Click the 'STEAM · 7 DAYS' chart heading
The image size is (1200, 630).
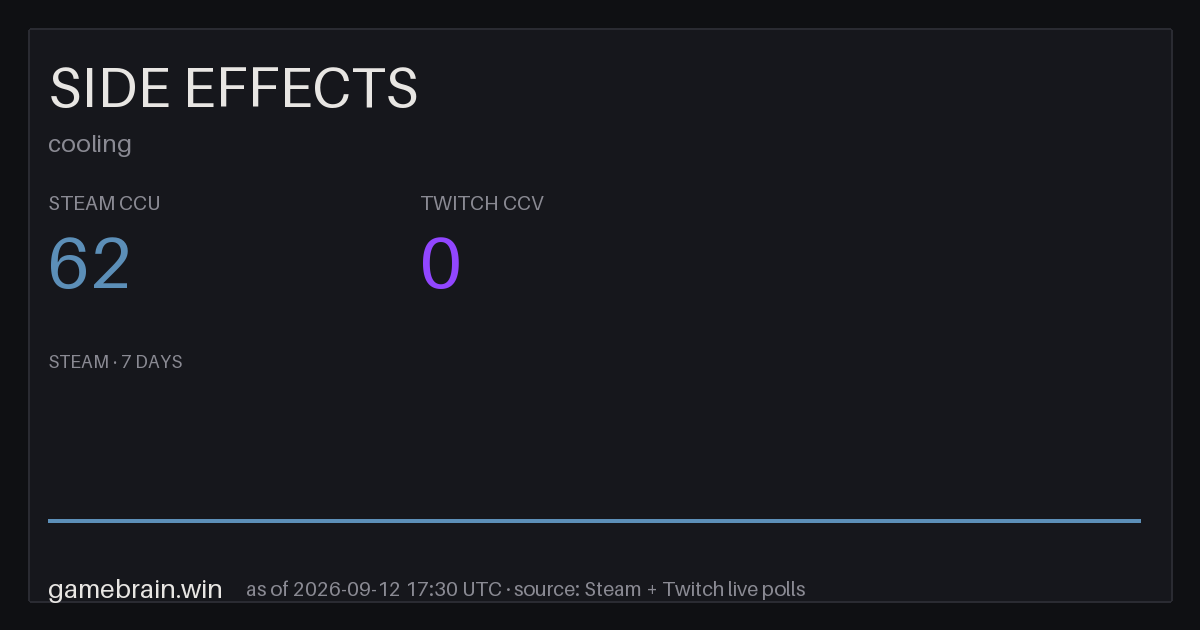click(x=115, y=362)
